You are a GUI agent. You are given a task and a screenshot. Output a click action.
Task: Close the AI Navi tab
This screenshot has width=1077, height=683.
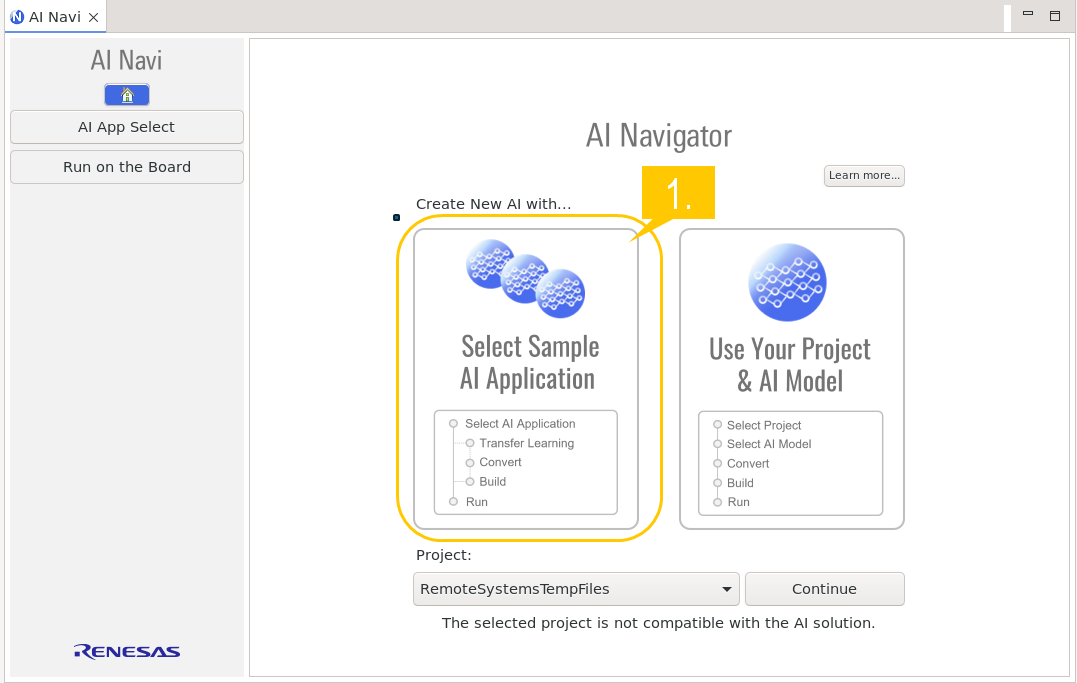tap(93, 17)
